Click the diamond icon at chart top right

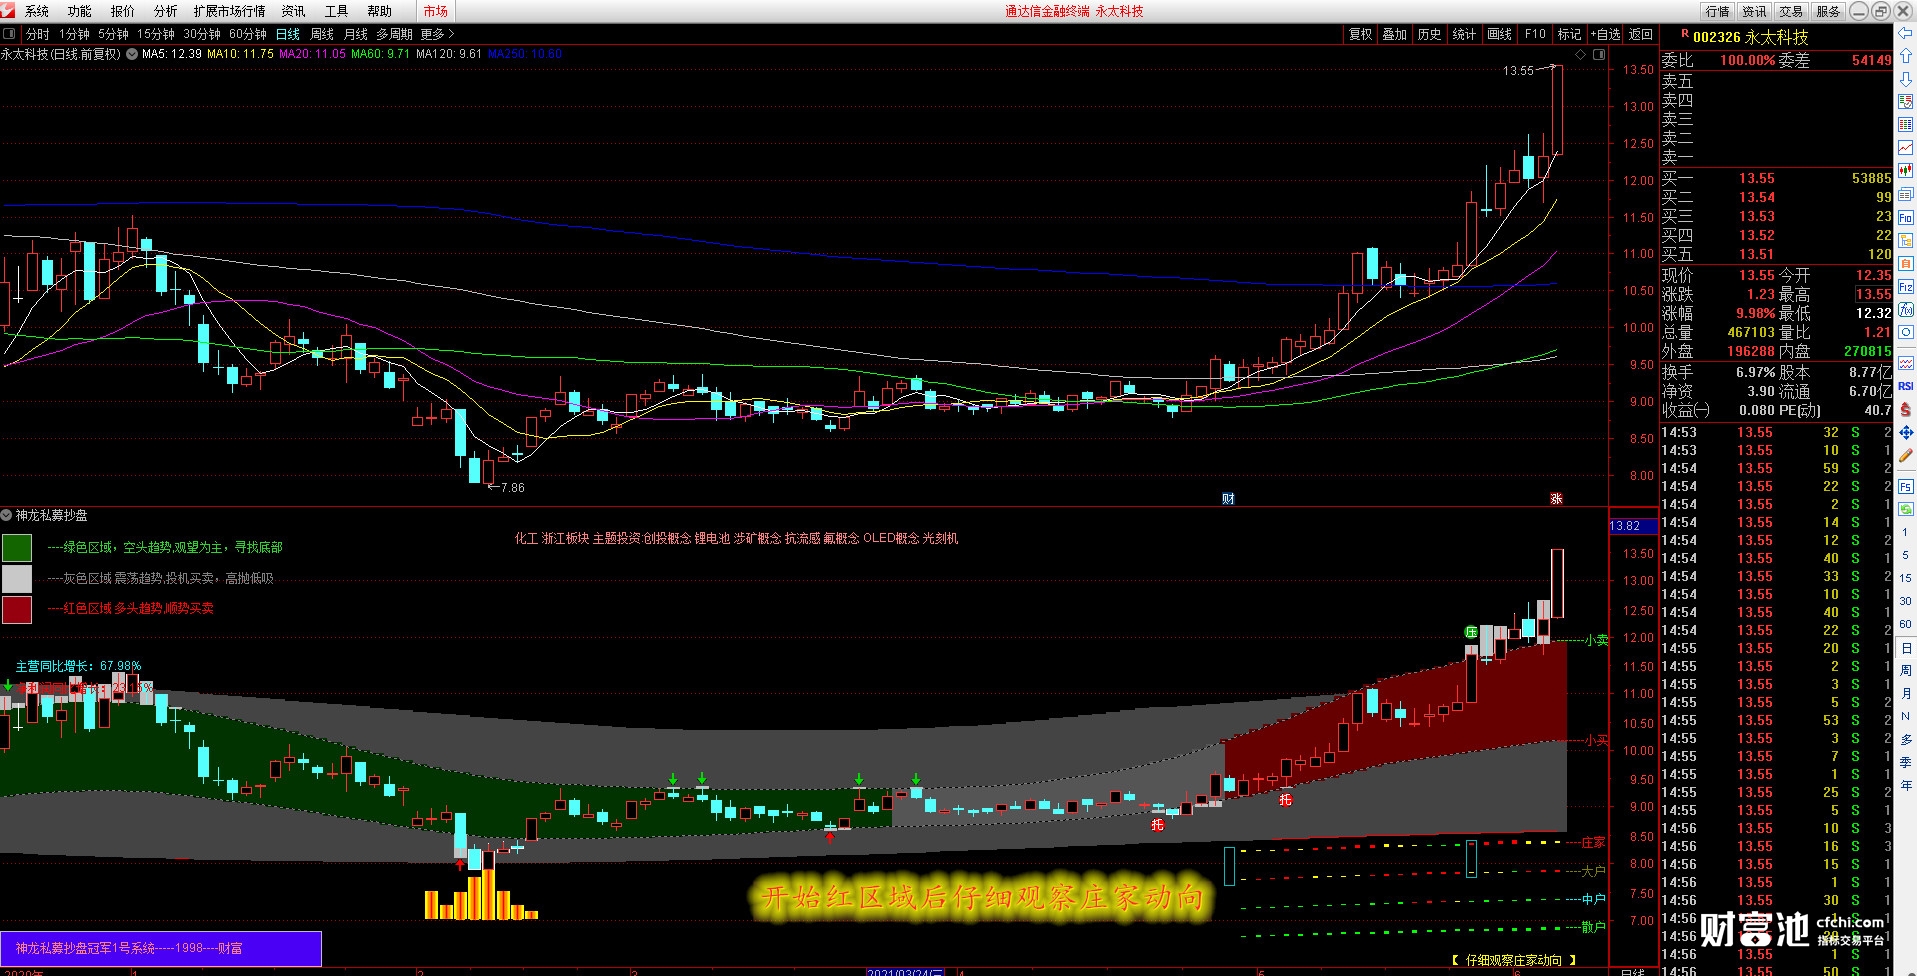click(x=1581, y=55)
